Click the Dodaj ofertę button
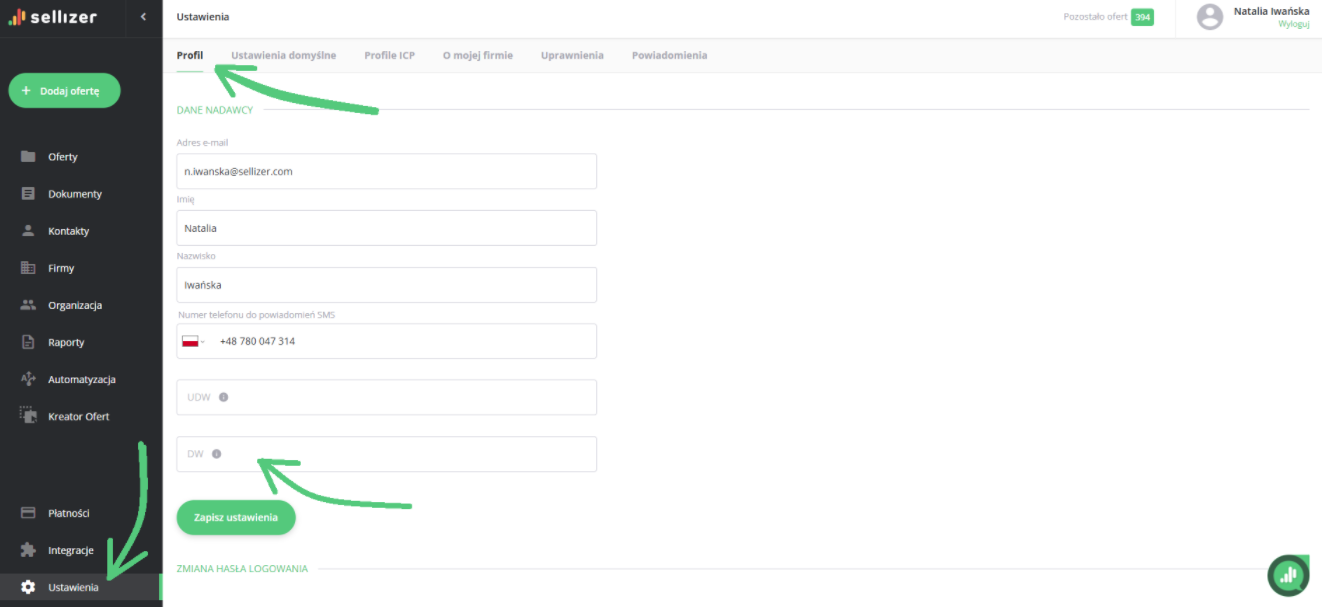 [x=64, y=91]
